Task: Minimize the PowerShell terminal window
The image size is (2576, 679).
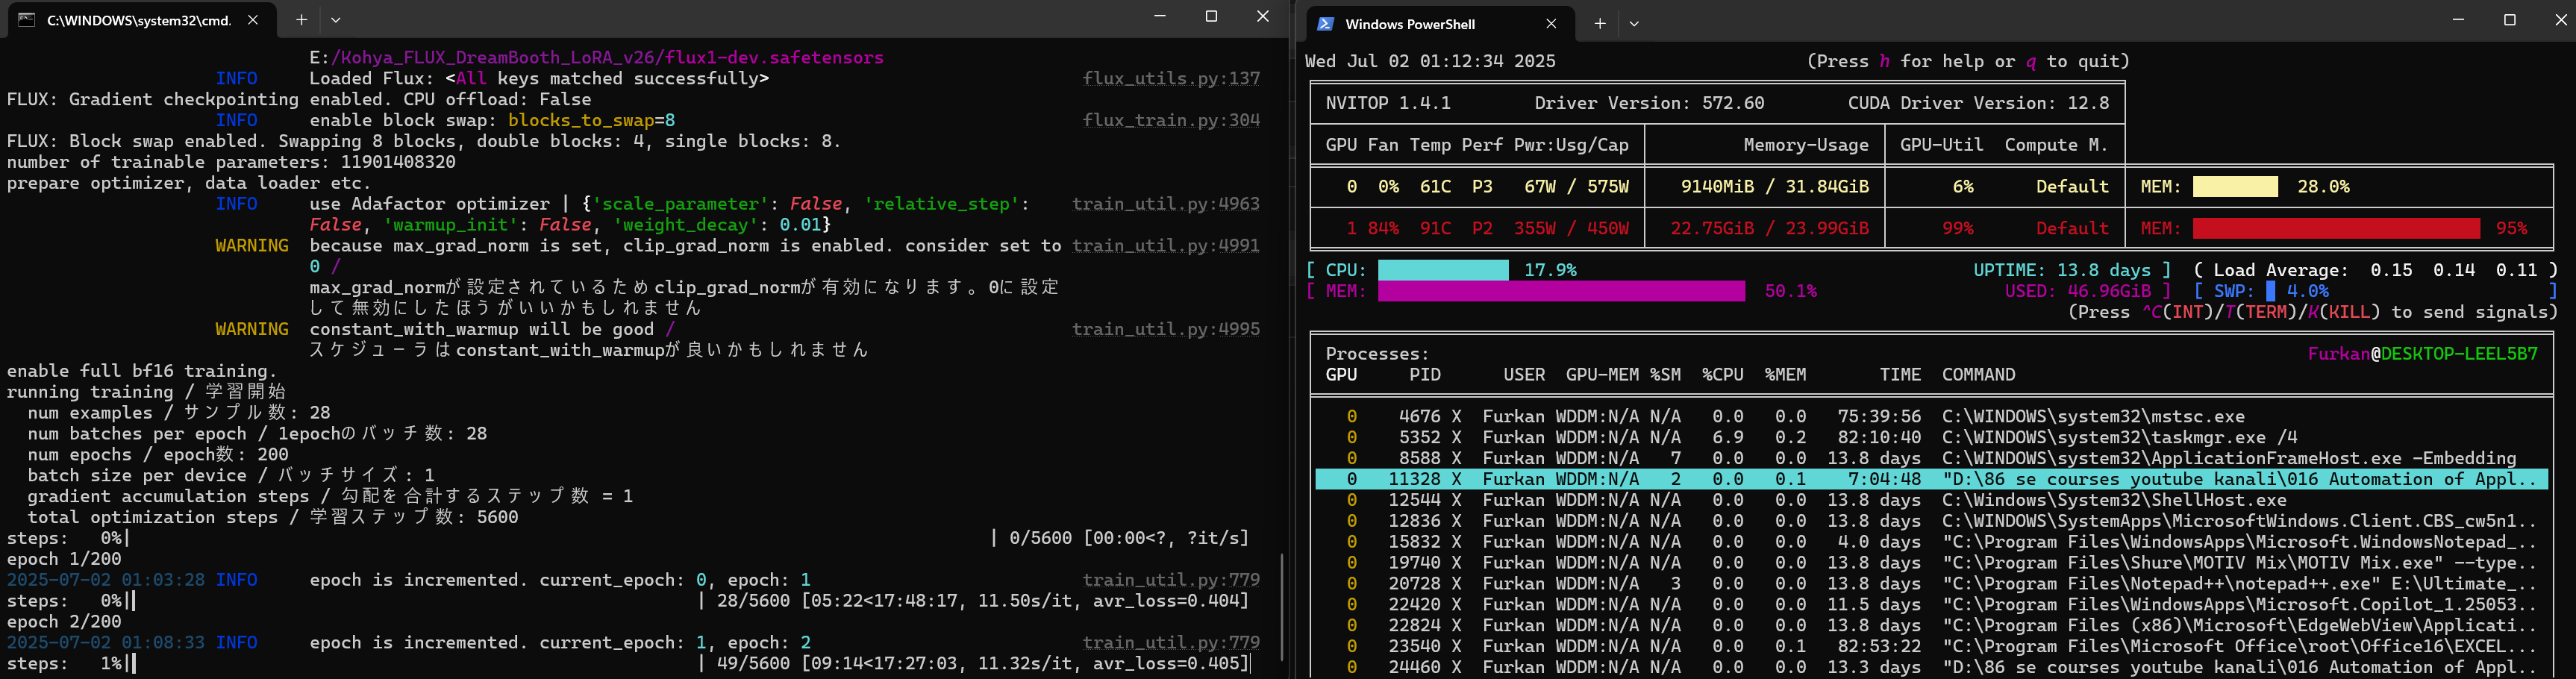Action: tap(2458, 20)
